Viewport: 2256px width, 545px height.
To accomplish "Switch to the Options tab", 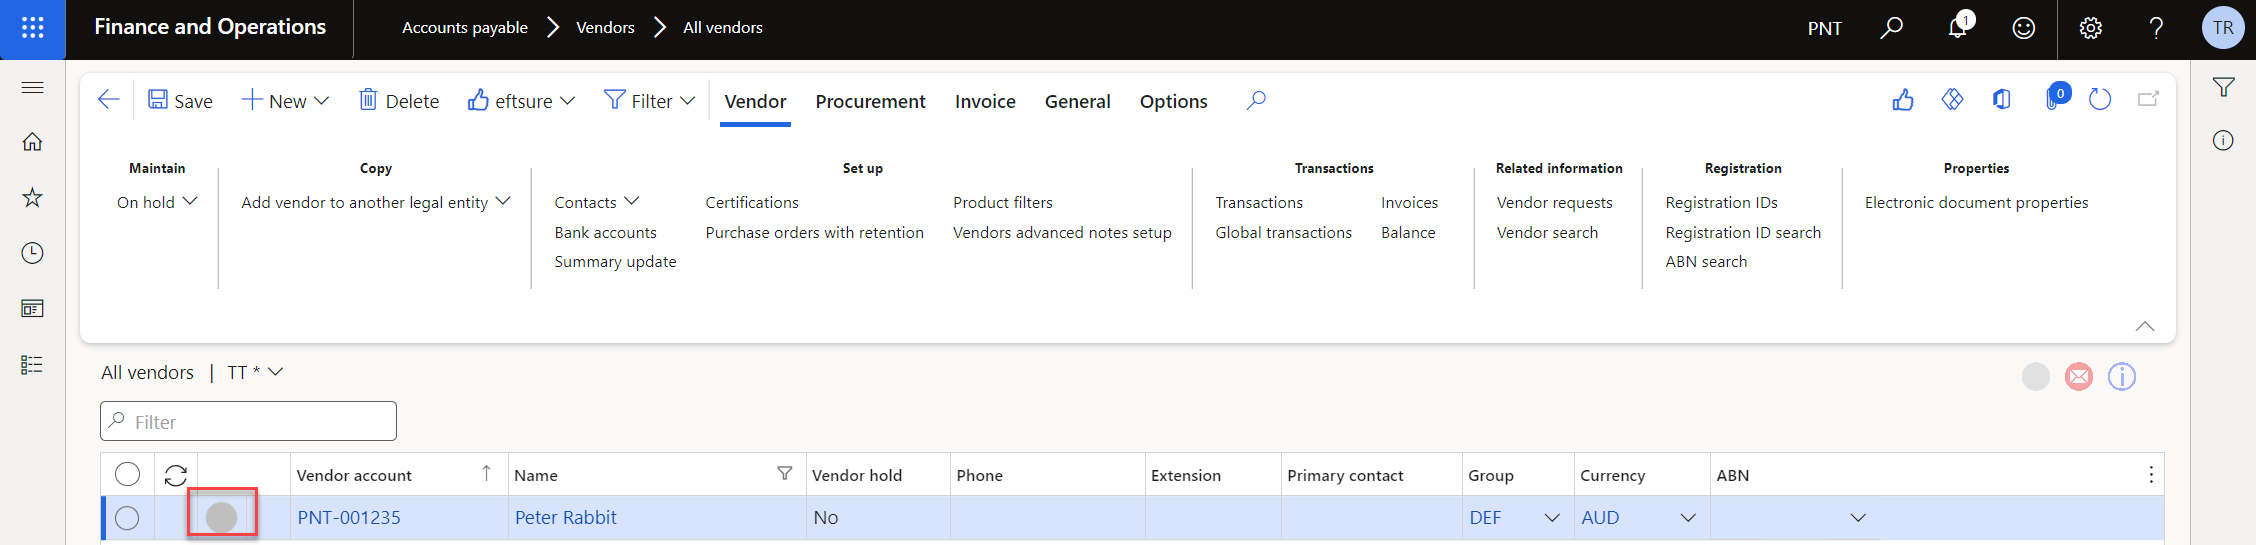I will 1173,101.
